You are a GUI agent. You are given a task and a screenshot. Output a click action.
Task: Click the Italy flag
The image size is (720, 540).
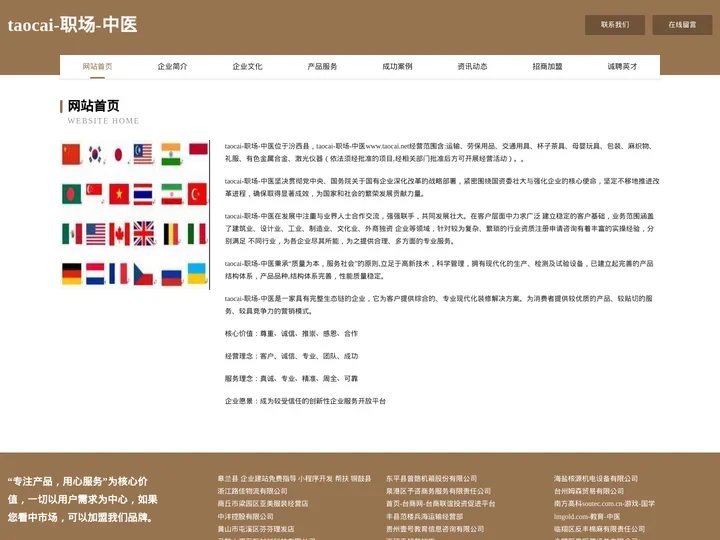pos(197,234)
